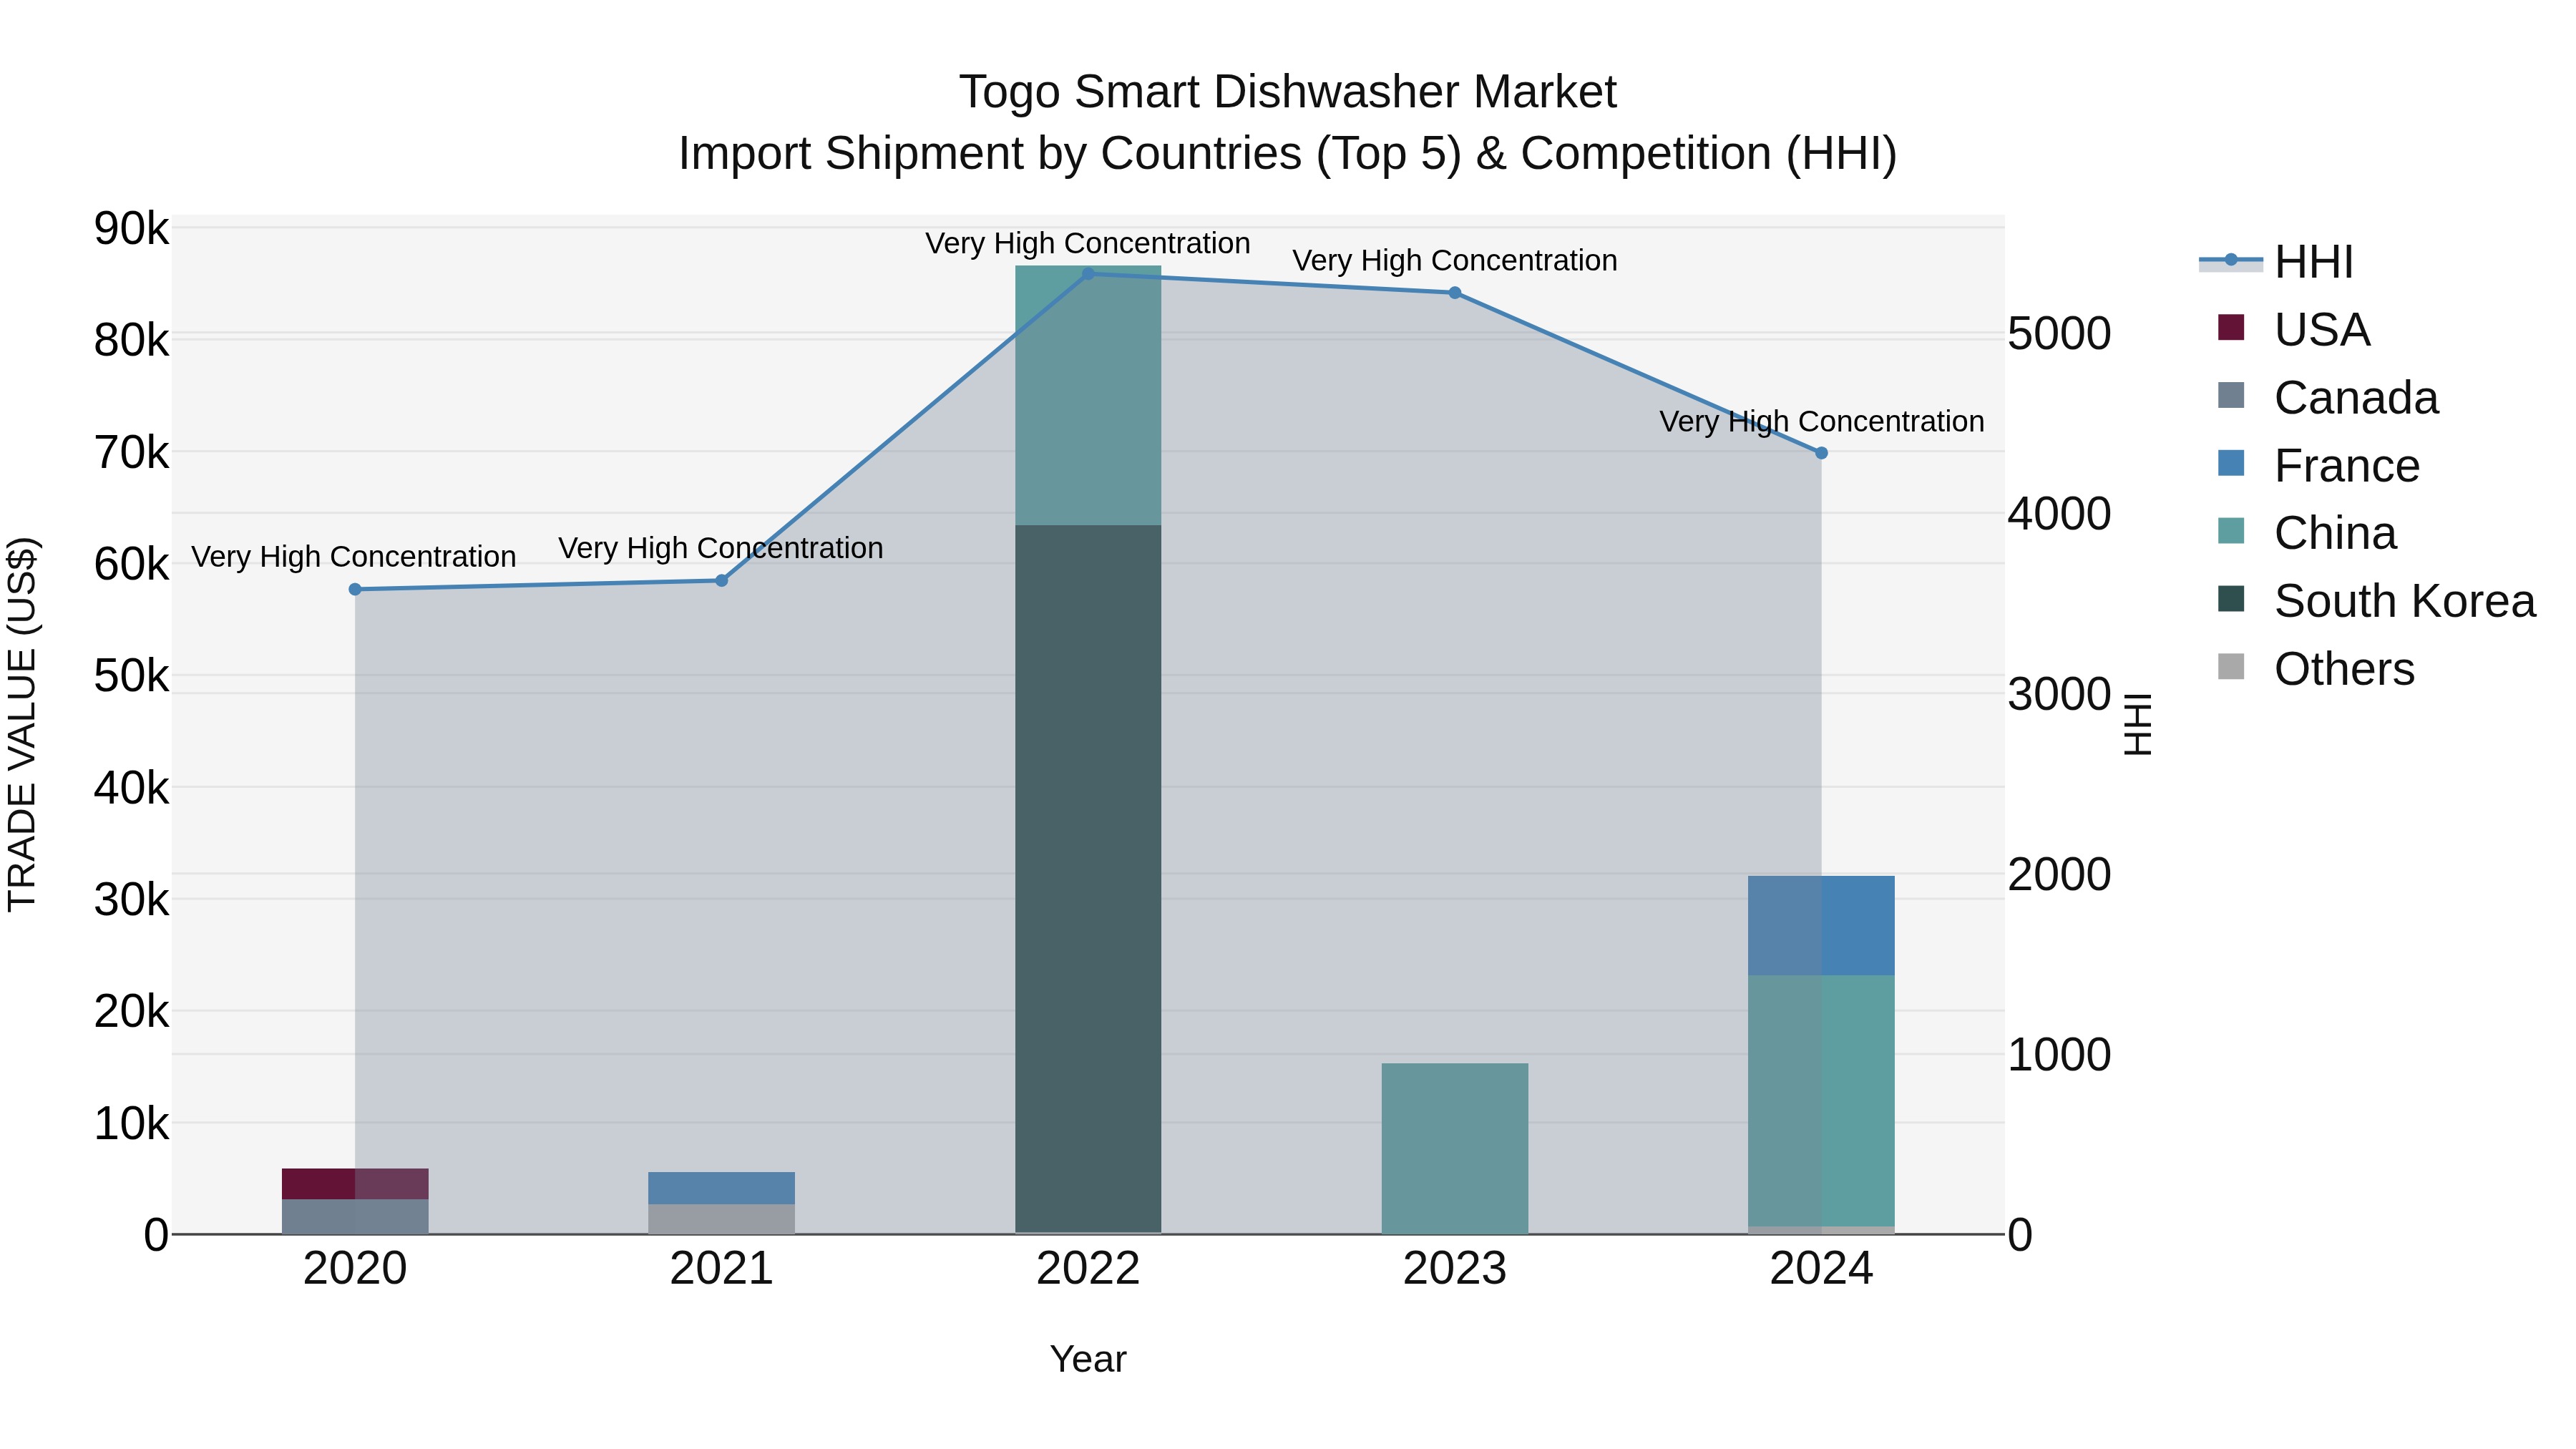Click the USA maroon color swatch
Viewport: 2576px width, 1449px height.
click(x=2231, y=327)
